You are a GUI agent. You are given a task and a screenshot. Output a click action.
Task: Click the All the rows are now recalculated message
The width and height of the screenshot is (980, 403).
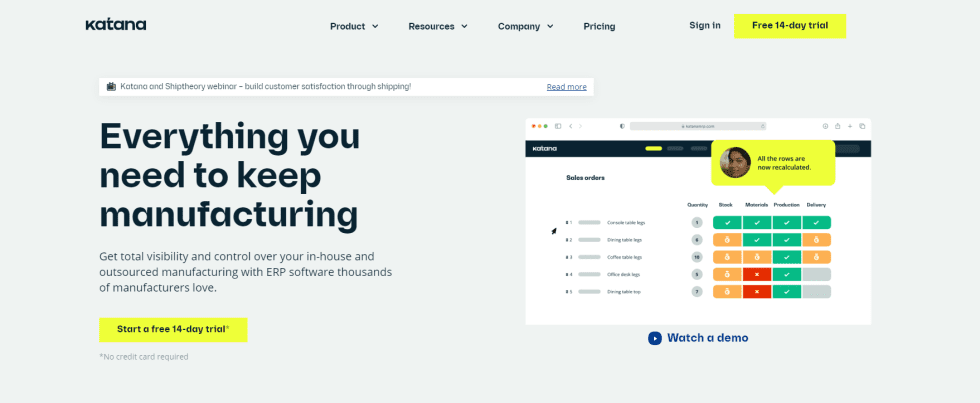coord(784,163)
